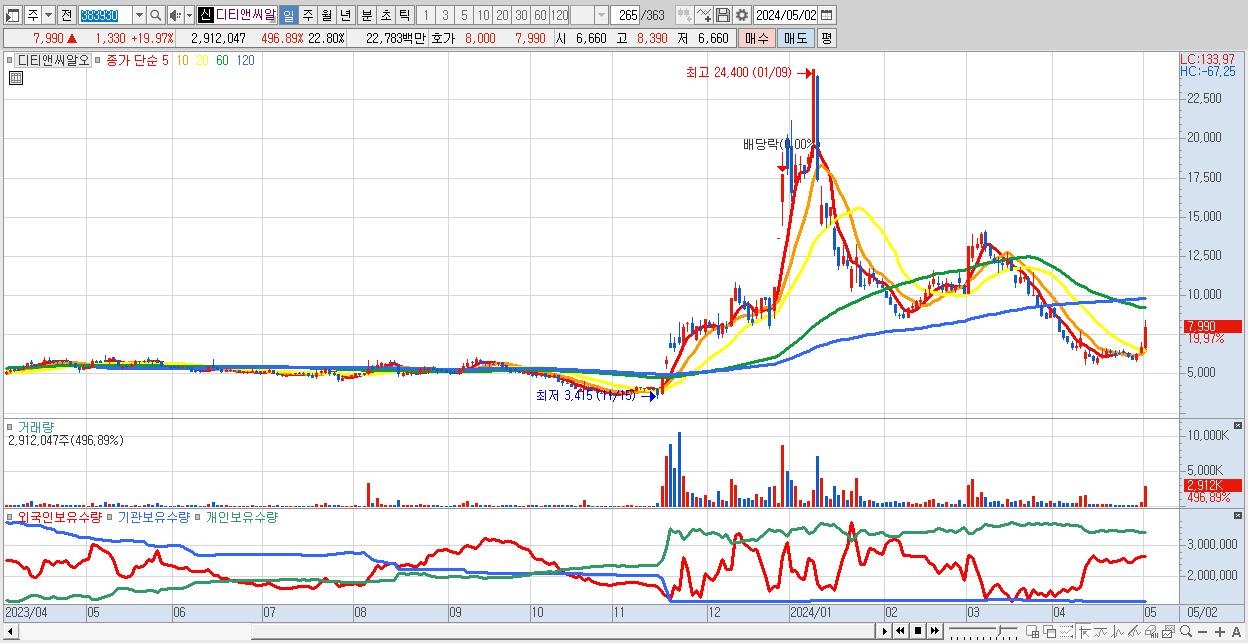Viewport: 1248px width, 643px height.
Task: Click the 평 button next to 매도
Action: [x=826, y=38]
